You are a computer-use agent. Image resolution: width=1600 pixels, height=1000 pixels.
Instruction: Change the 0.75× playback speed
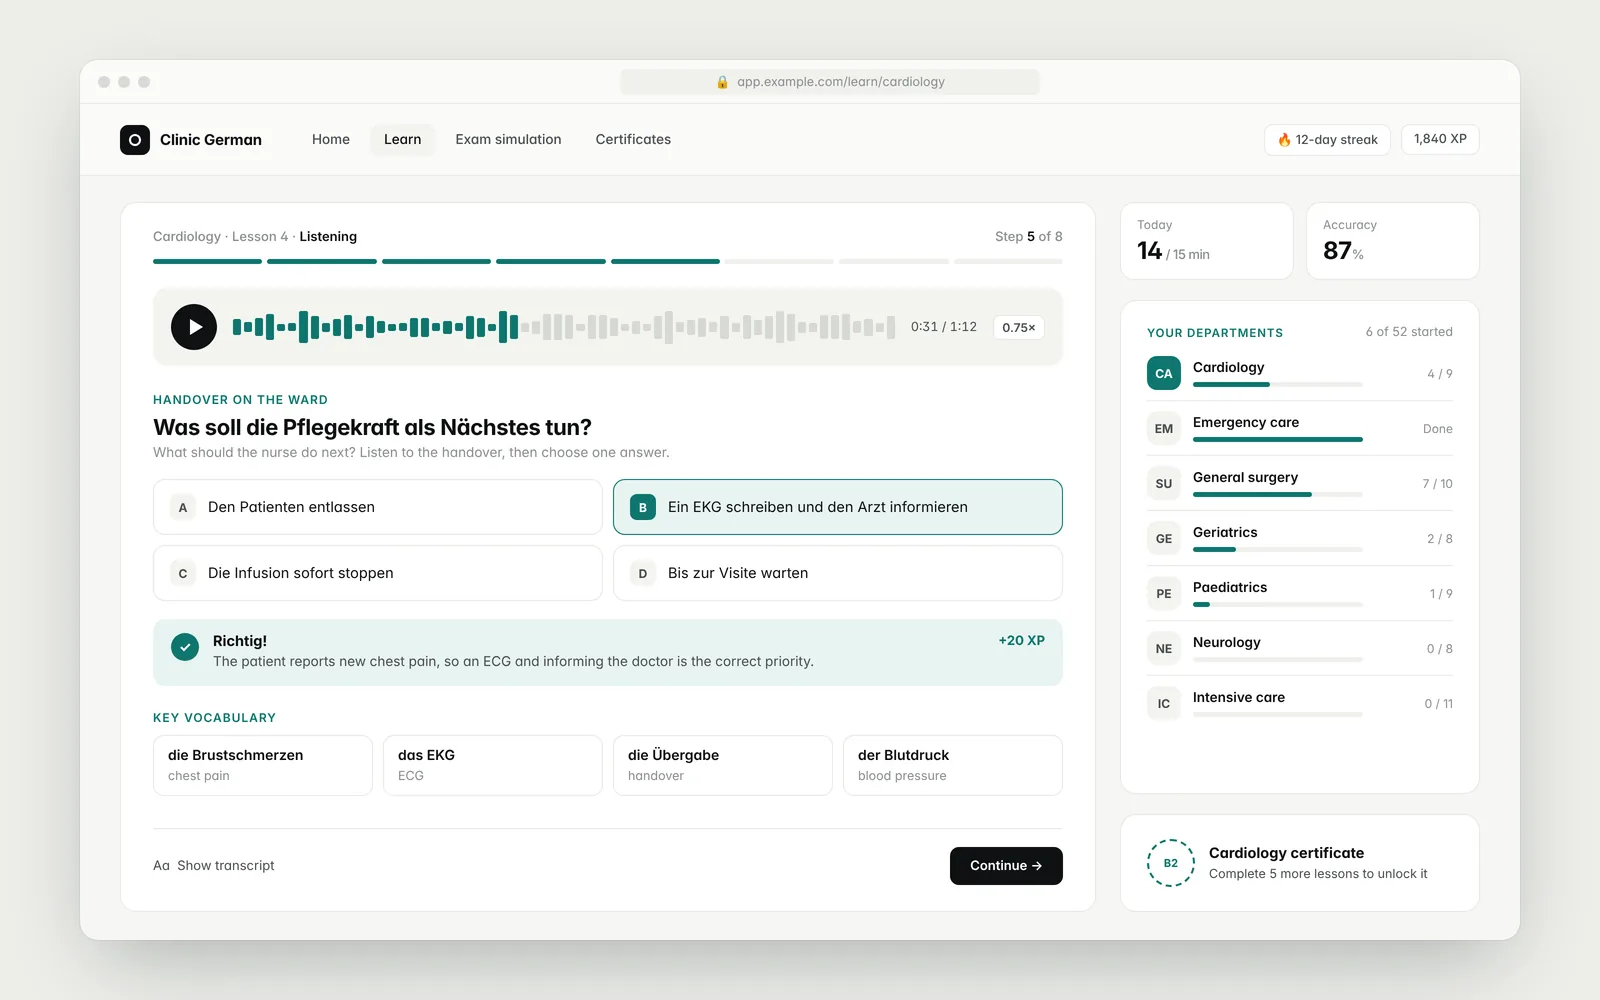point(1019,327)
